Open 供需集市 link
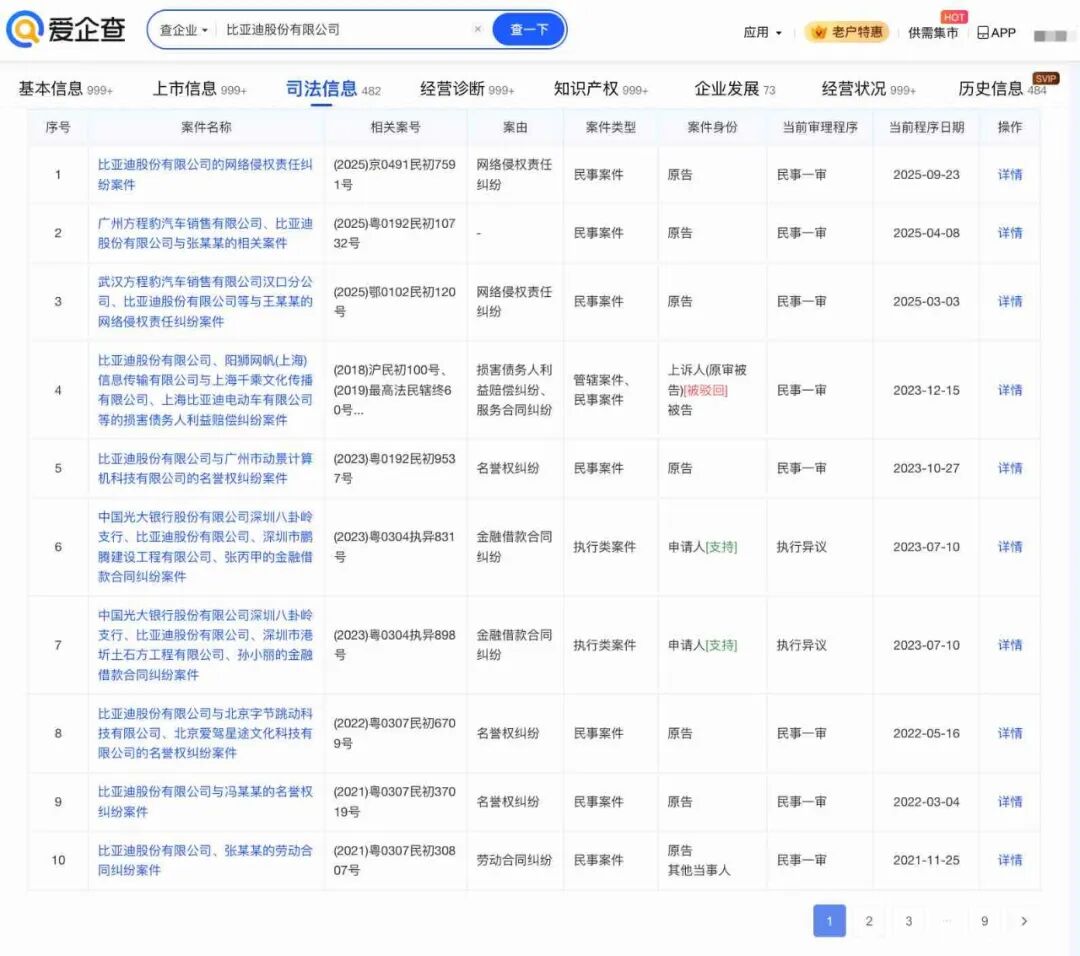This screenshot has width=1080, height=956. (933, 33)
